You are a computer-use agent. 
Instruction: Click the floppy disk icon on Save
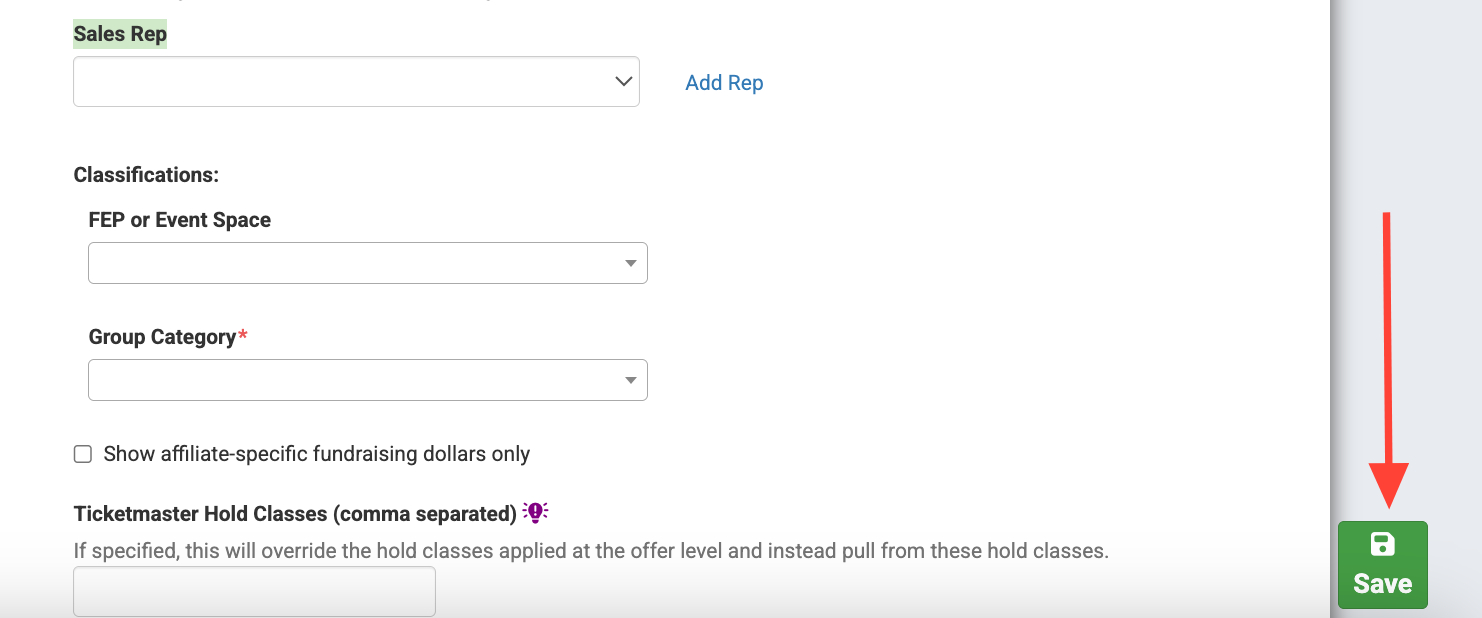(x=1382, y=544)
